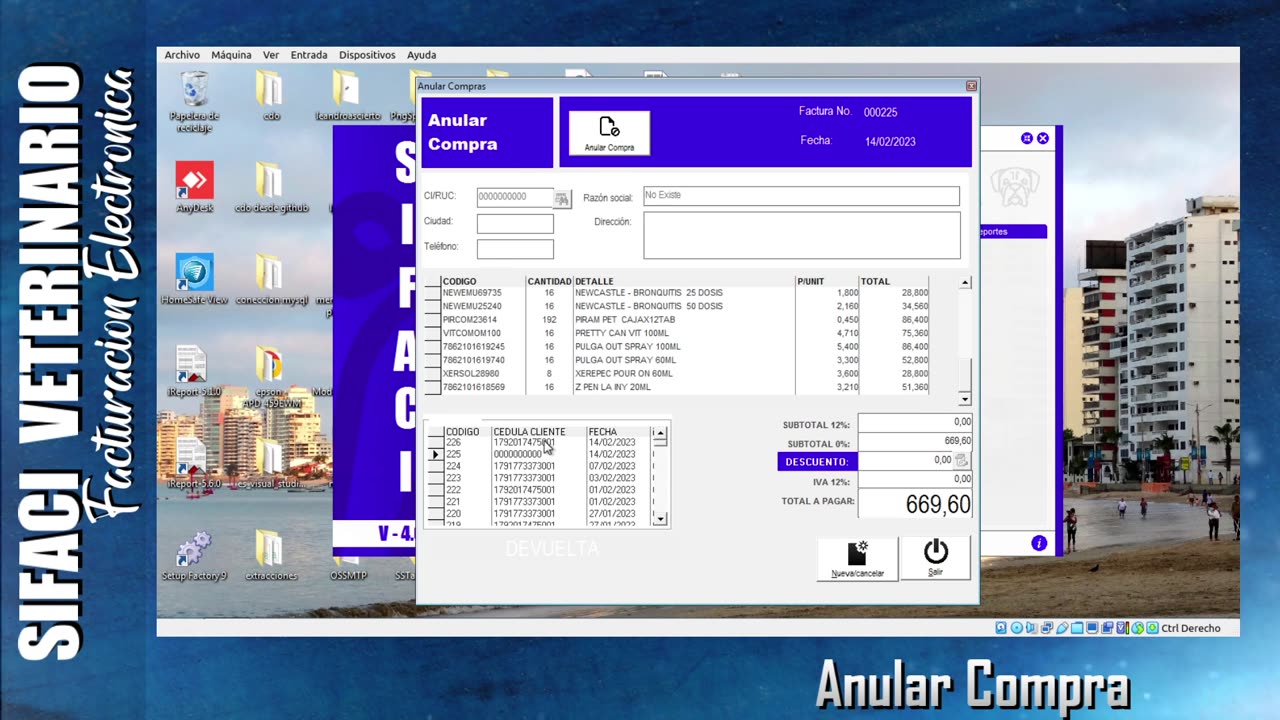
Task: Open the cdo desde github folder
Action: click(x=271, y=188)
